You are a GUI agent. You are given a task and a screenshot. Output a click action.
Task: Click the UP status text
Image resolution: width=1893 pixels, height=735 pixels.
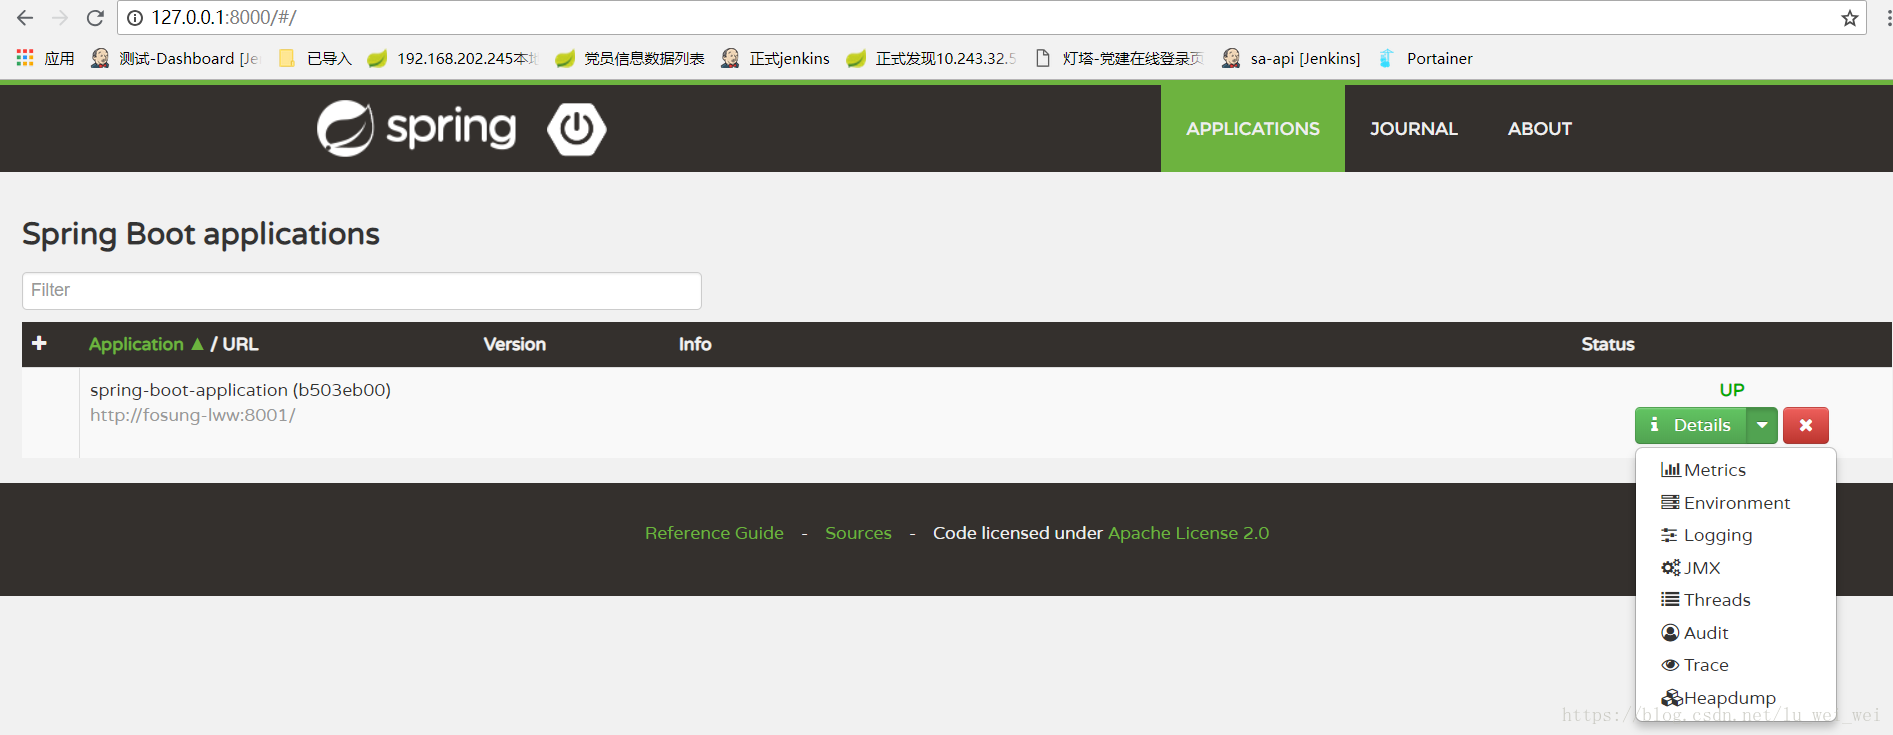click(x=1732, y=390)
